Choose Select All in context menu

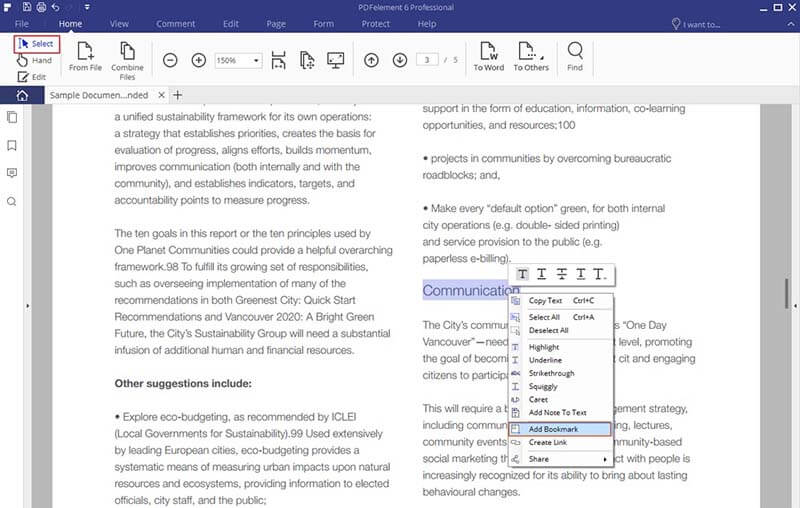[x=561, y=317]
